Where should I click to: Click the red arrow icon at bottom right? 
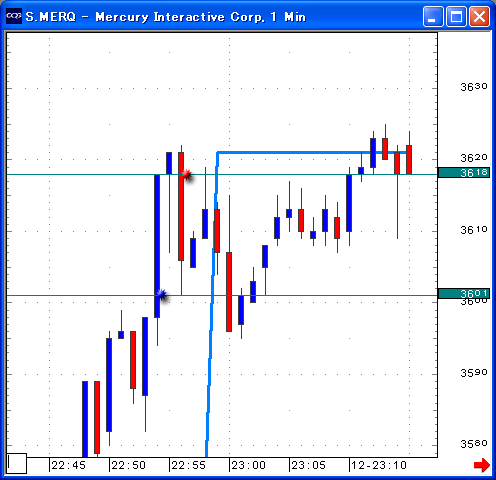tap(482, 465)
